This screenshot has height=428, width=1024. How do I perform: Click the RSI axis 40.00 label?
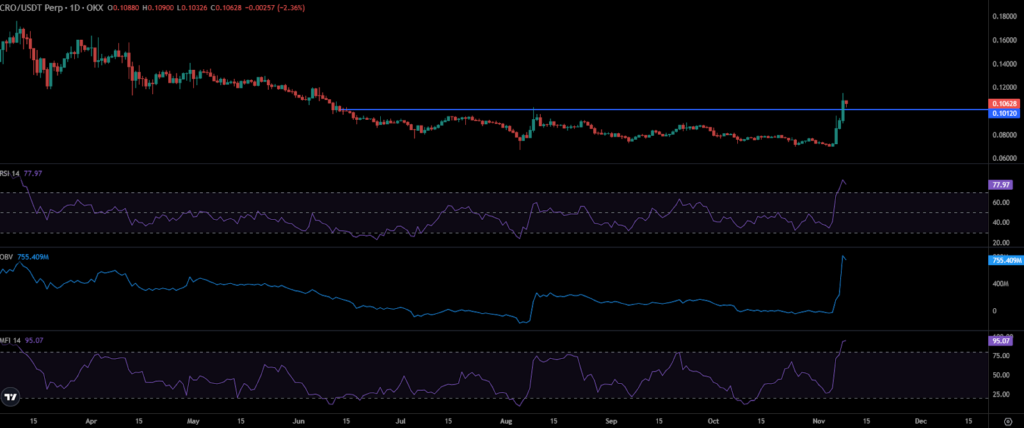click(x=1000, y=222)
